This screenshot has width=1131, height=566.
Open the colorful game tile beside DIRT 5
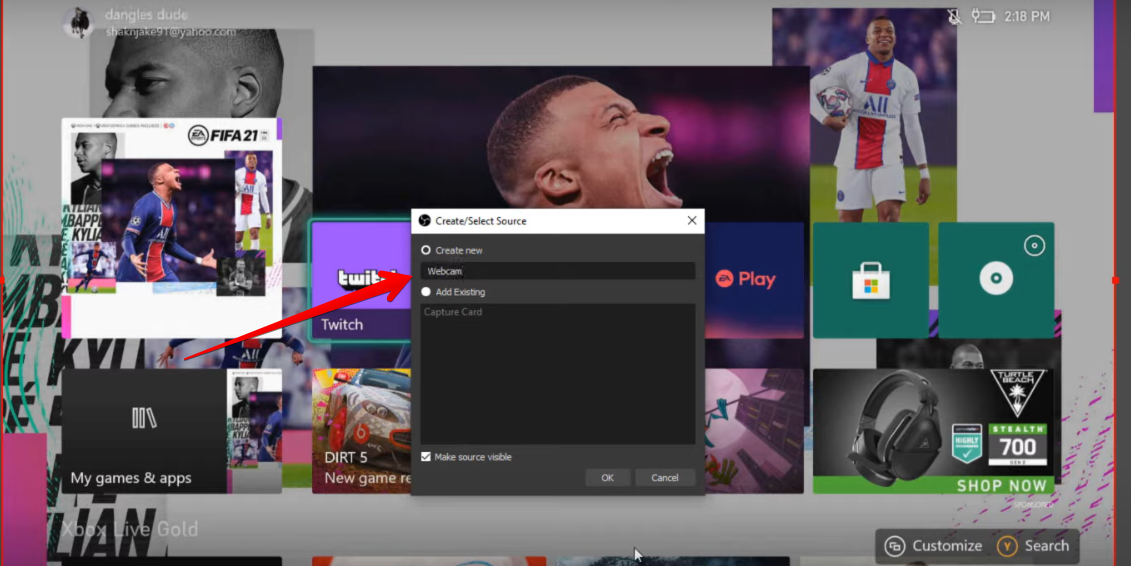pos(754,431)
